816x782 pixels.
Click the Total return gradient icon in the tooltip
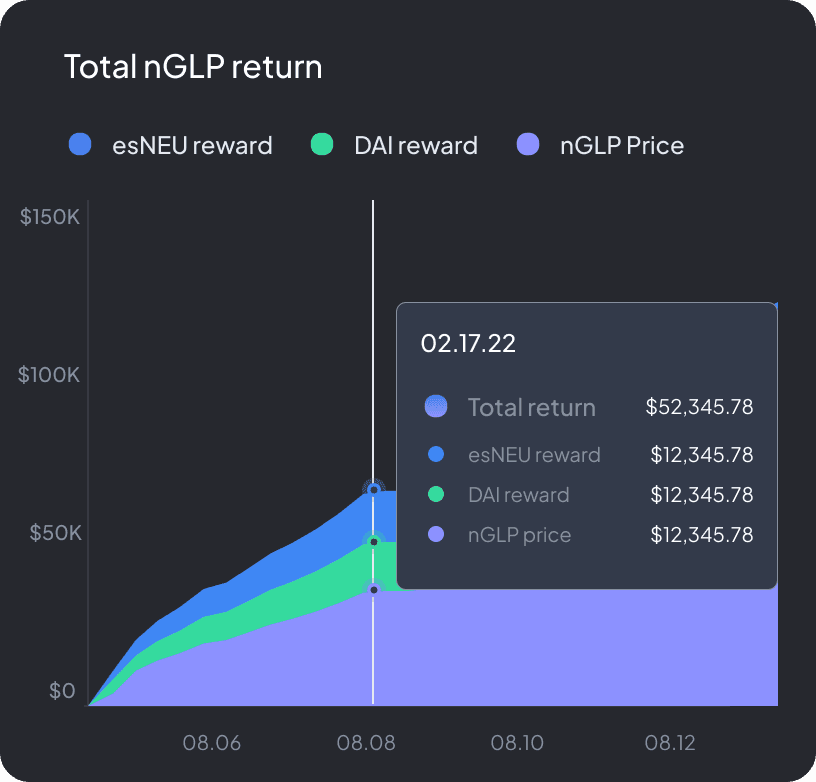pos(436,406)
